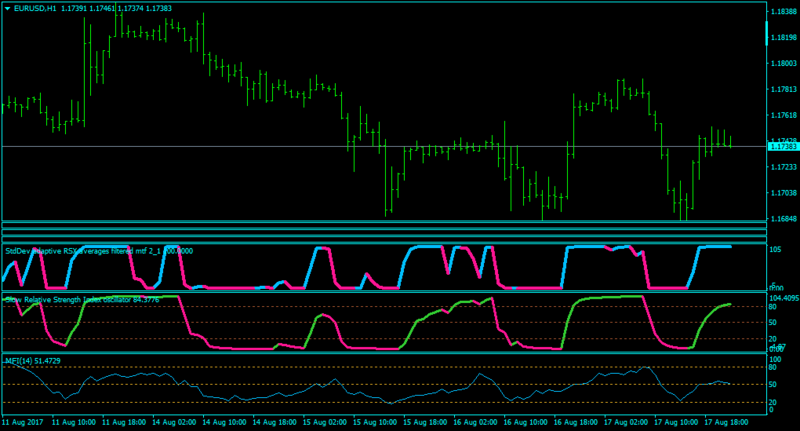The image size is (800, 431).
Task: Click the StdDev adaptive RSX indicator label
Action: 99,251
